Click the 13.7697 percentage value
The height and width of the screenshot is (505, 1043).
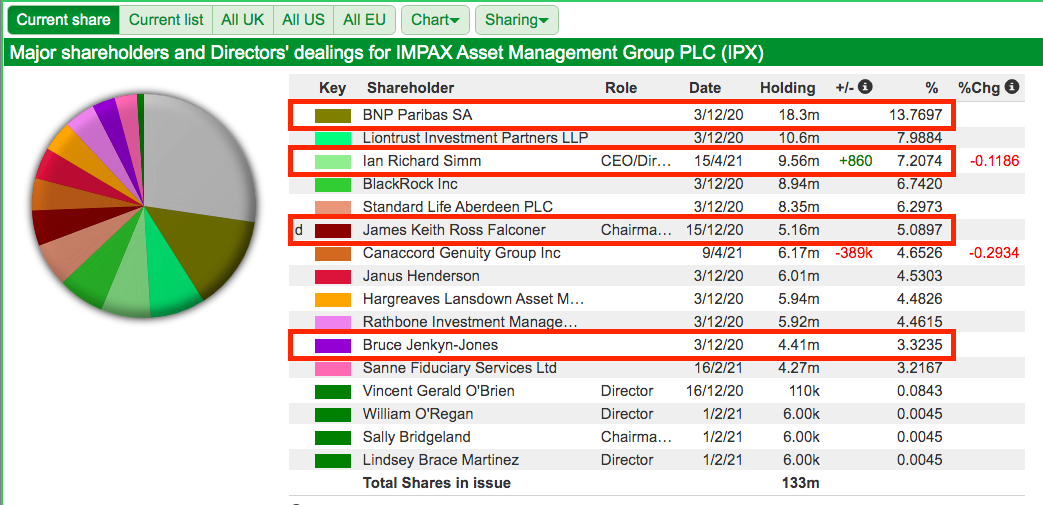click(x=915, y=115)
